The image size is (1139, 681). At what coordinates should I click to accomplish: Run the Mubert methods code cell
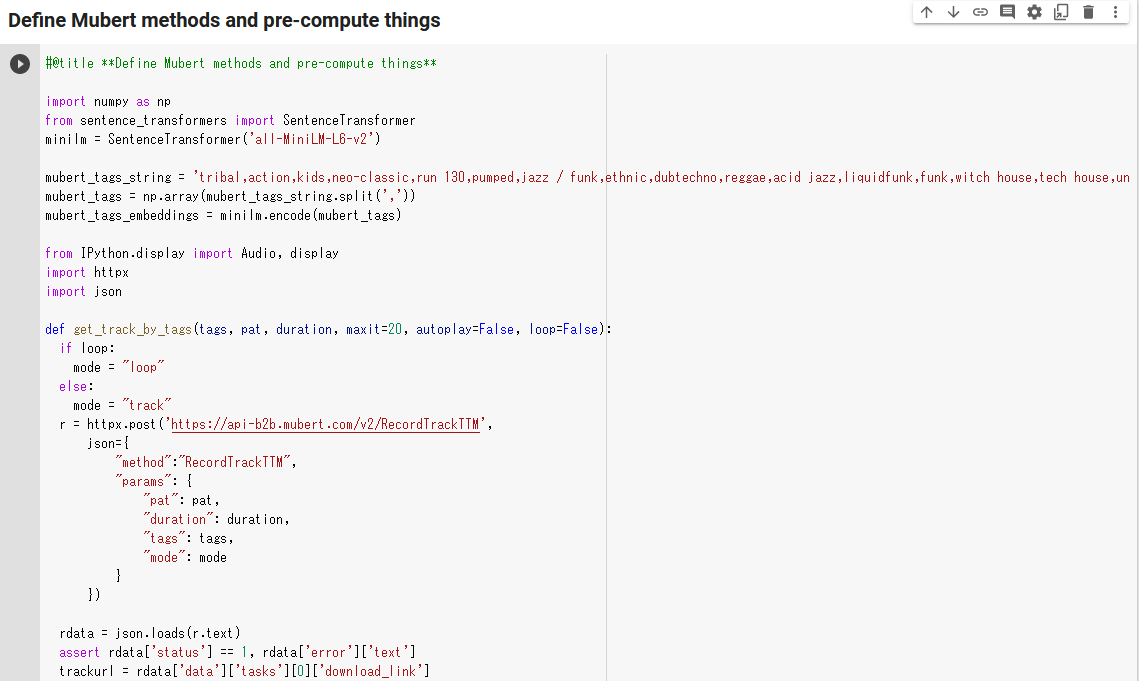tap(20, 64)
